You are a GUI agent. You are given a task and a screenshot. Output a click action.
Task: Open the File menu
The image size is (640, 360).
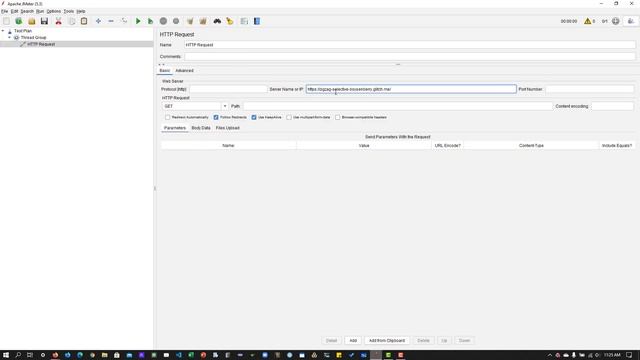[x=4, y=11]
